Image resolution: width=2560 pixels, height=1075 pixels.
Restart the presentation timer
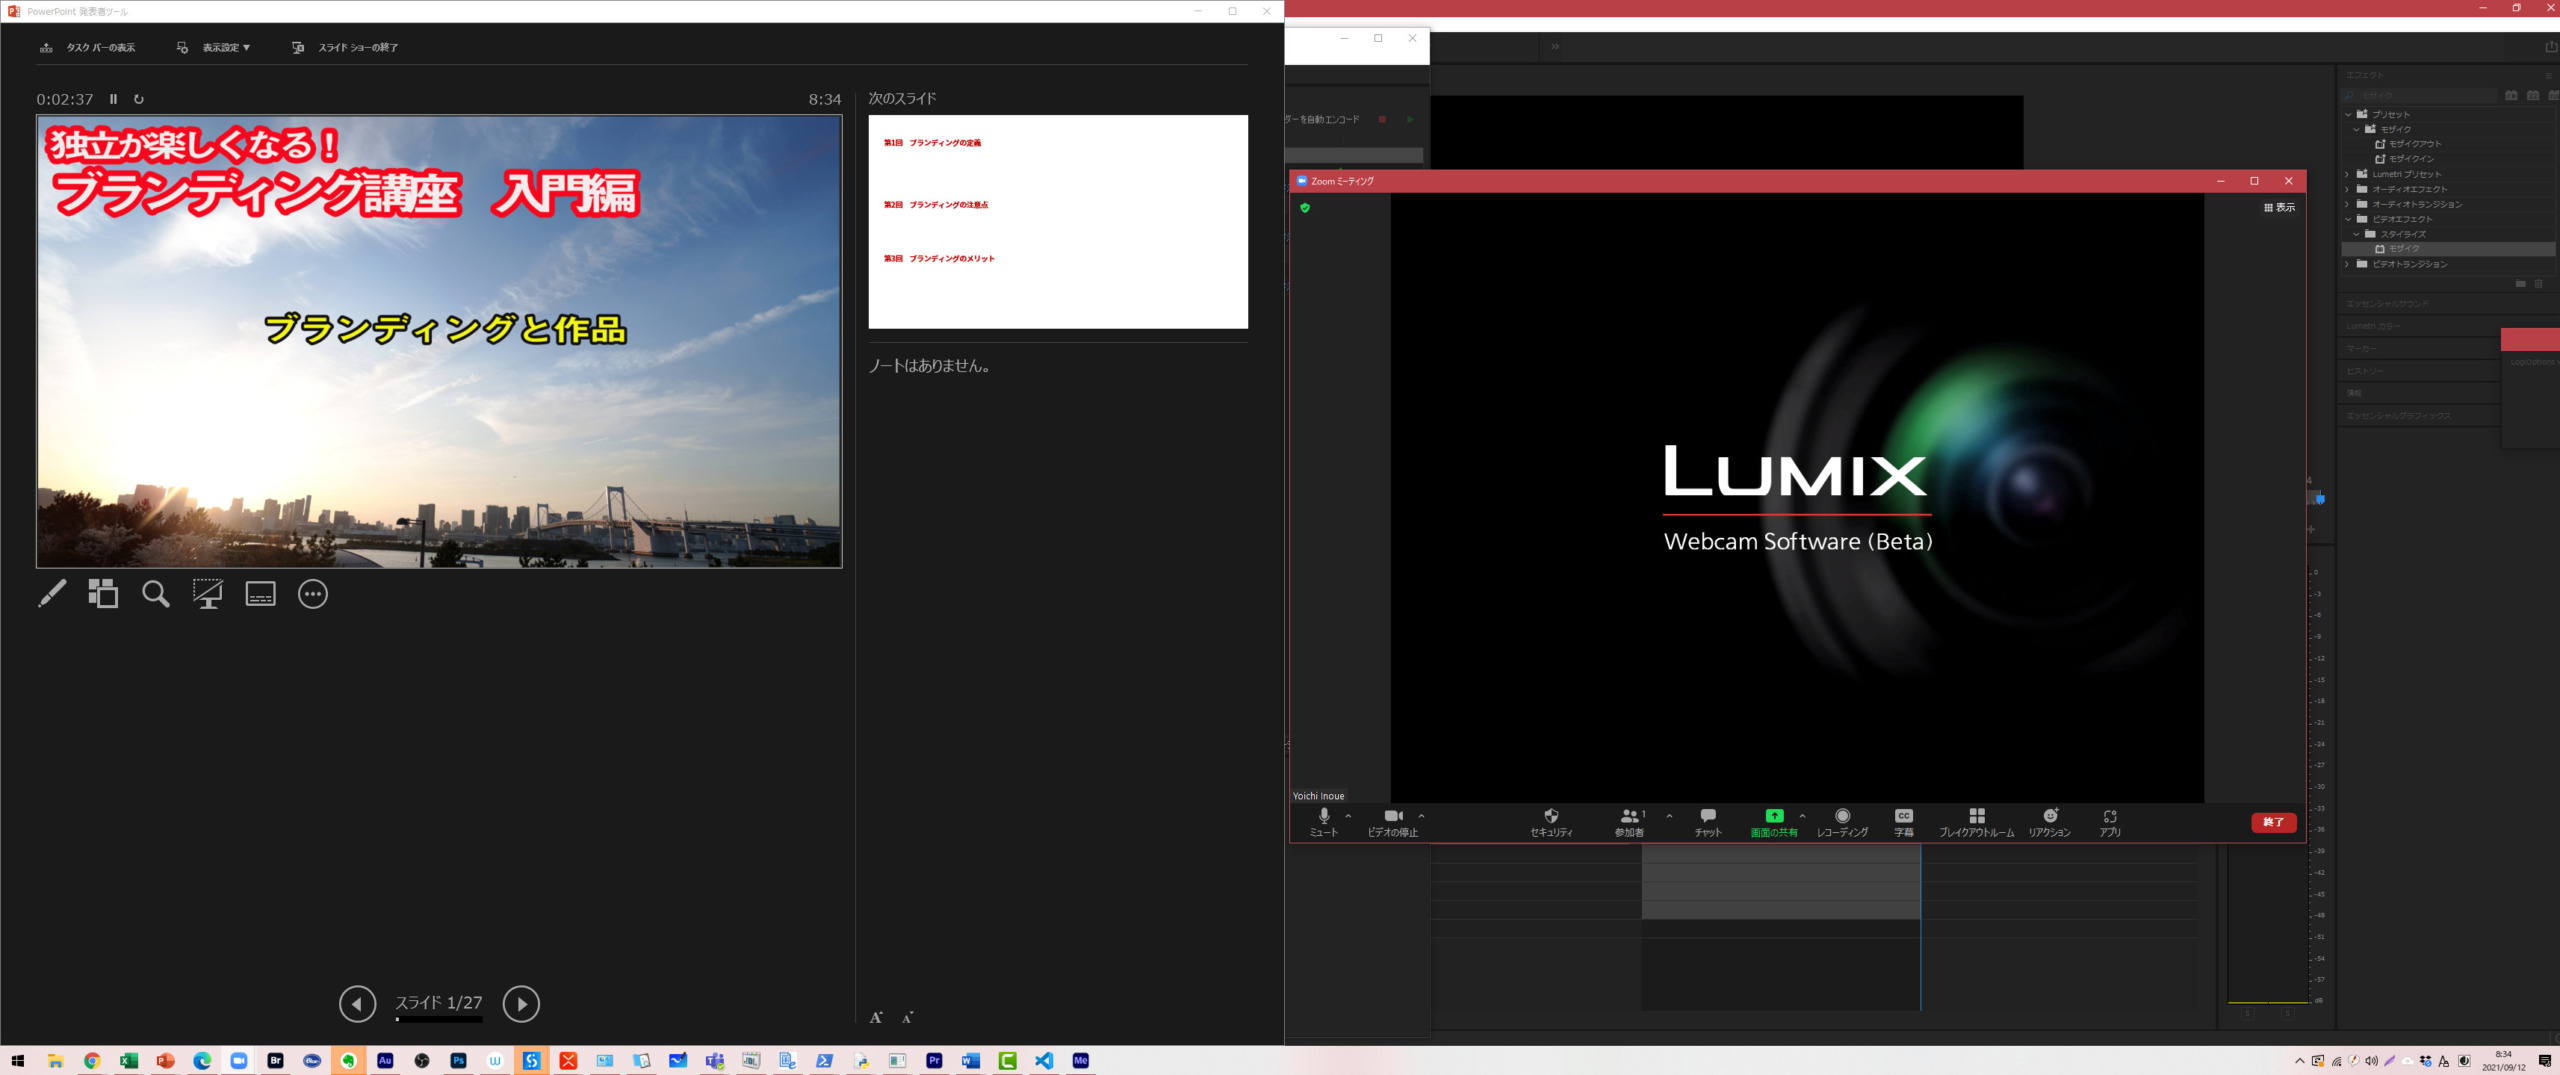click(139, 99)
